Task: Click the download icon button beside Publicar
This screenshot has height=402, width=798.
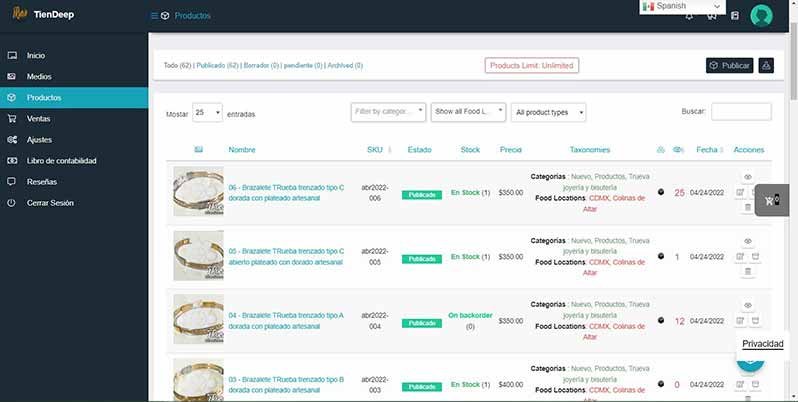Action: pos(766,65)
